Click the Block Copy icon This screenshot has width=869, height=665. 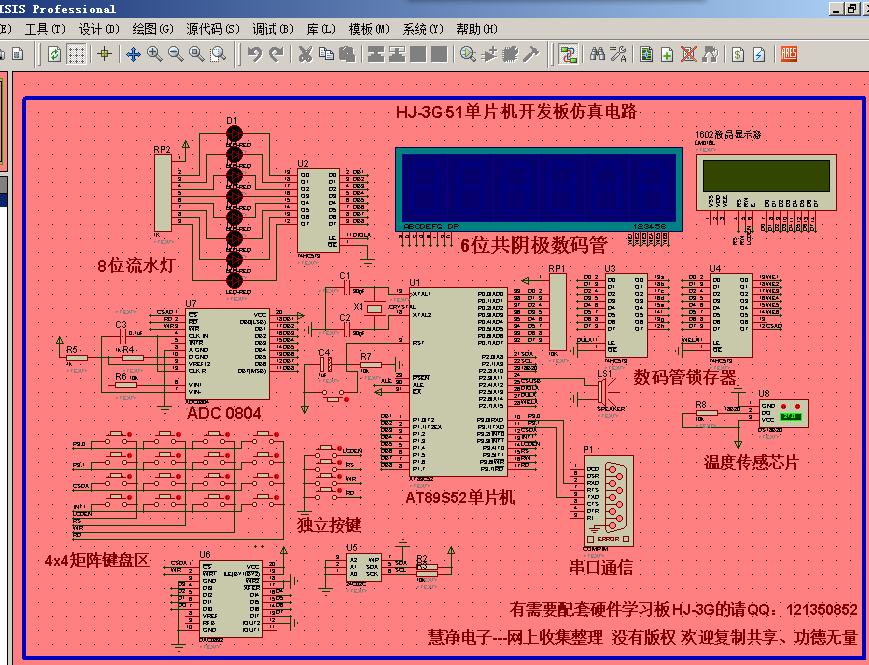tap(376, 54)
